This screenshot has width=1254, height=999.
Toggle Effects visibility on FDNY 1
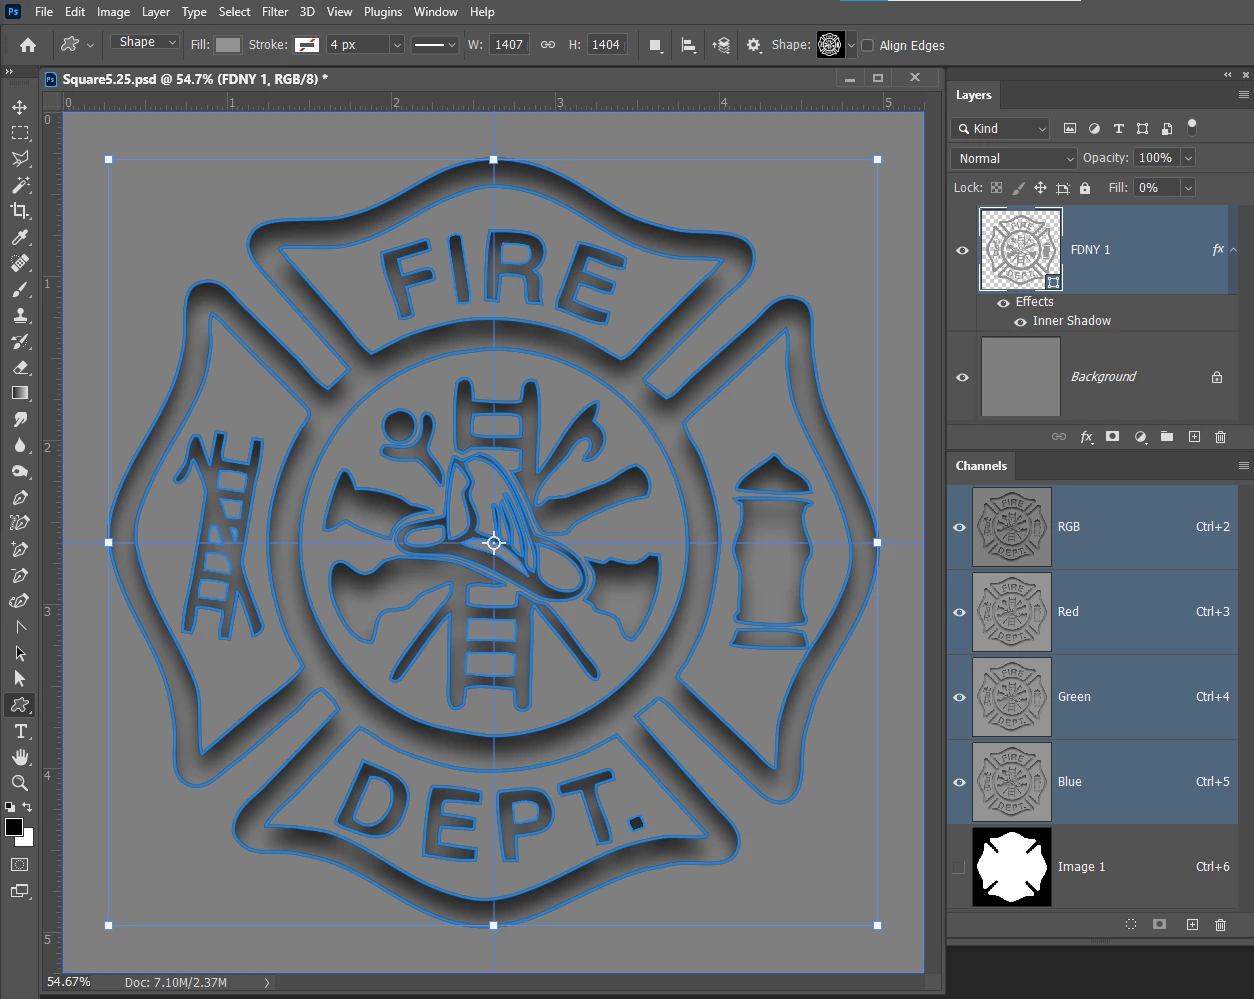[1003, 302]
